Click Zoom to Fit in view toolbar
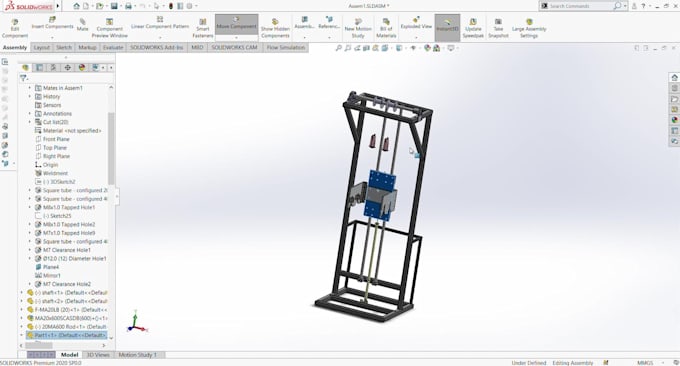The width and height of the screenshot is (680, 366). (339, 48)
